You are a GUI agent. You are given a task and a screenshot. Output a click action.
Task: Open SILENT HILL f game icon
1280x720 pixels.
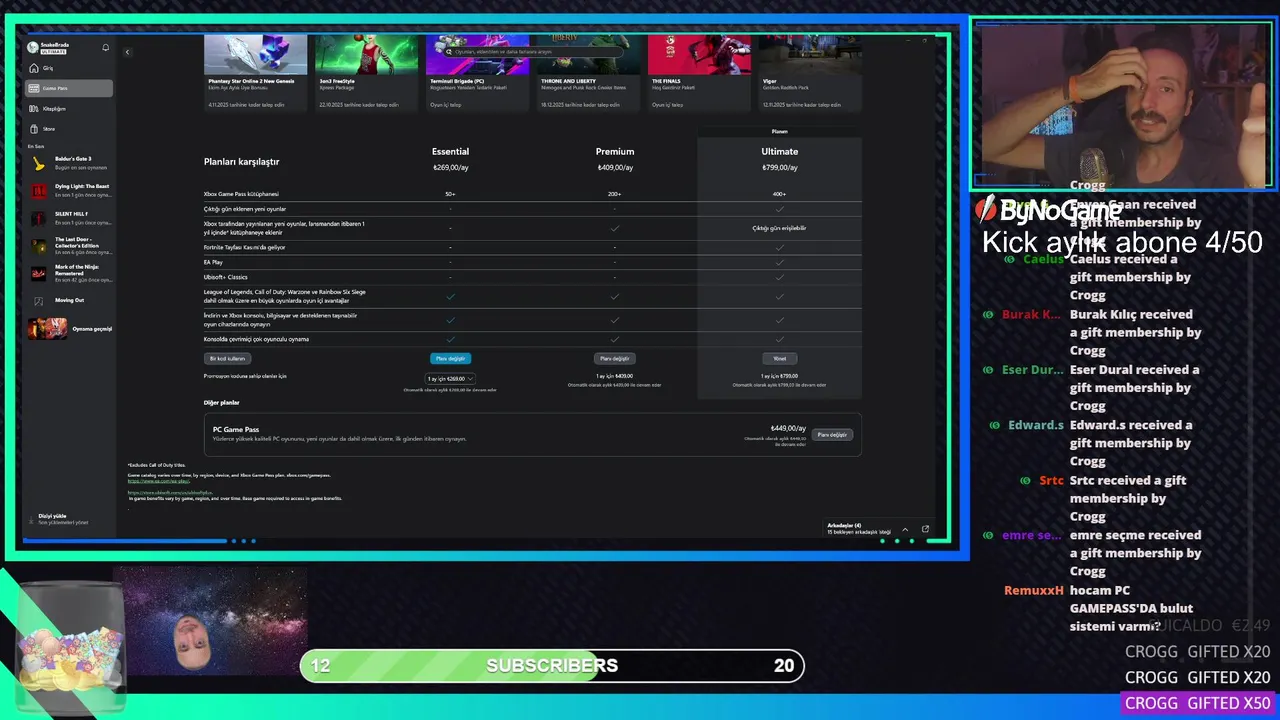click(x=38, y=217)
